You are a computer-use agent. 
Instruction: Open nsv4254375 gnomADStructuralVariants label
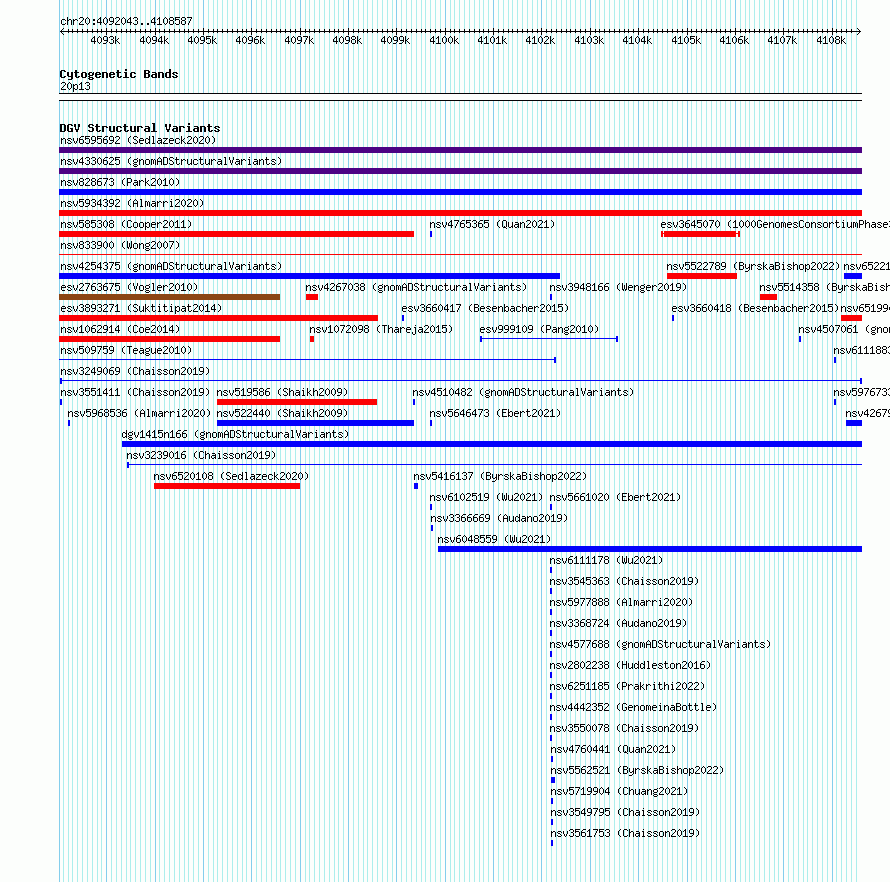[171, 266]
